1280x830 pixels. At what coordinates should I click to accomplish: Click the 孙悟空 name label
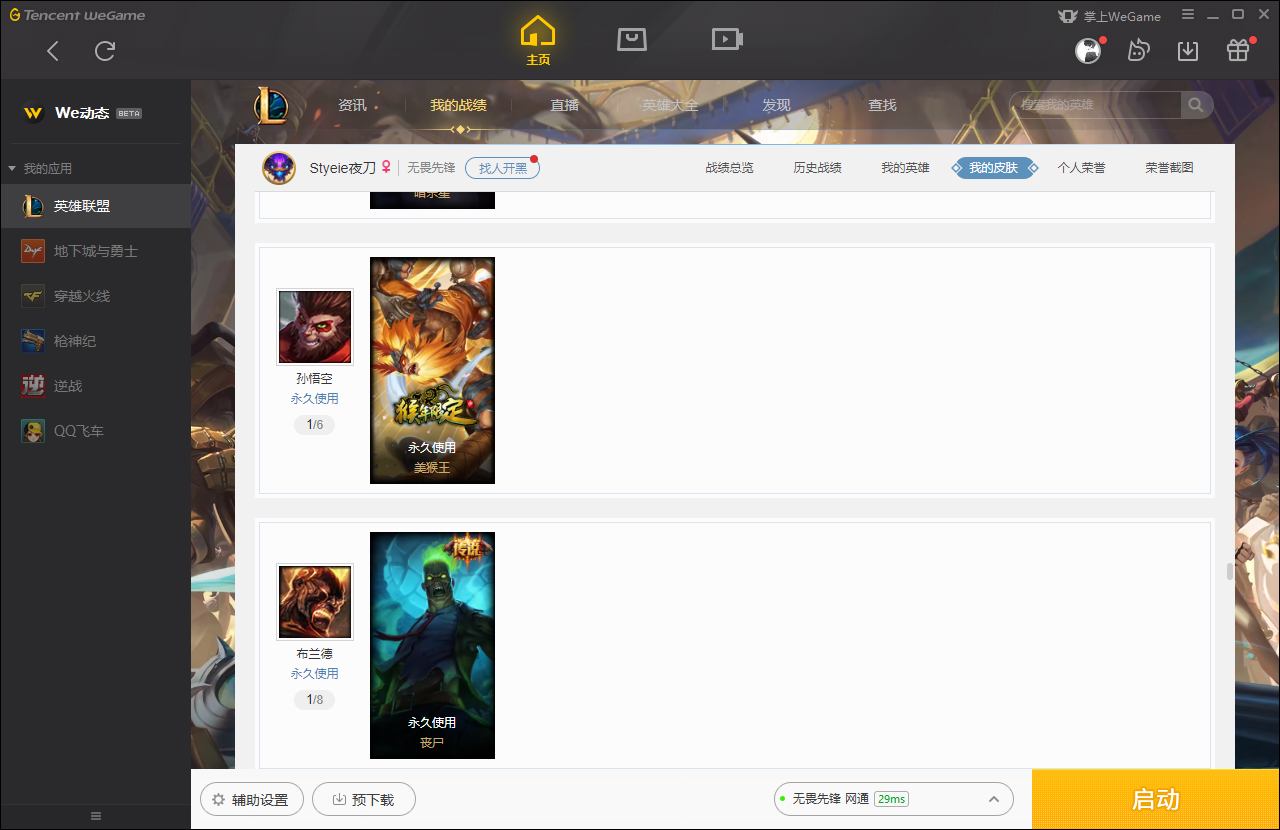[314, 379]
